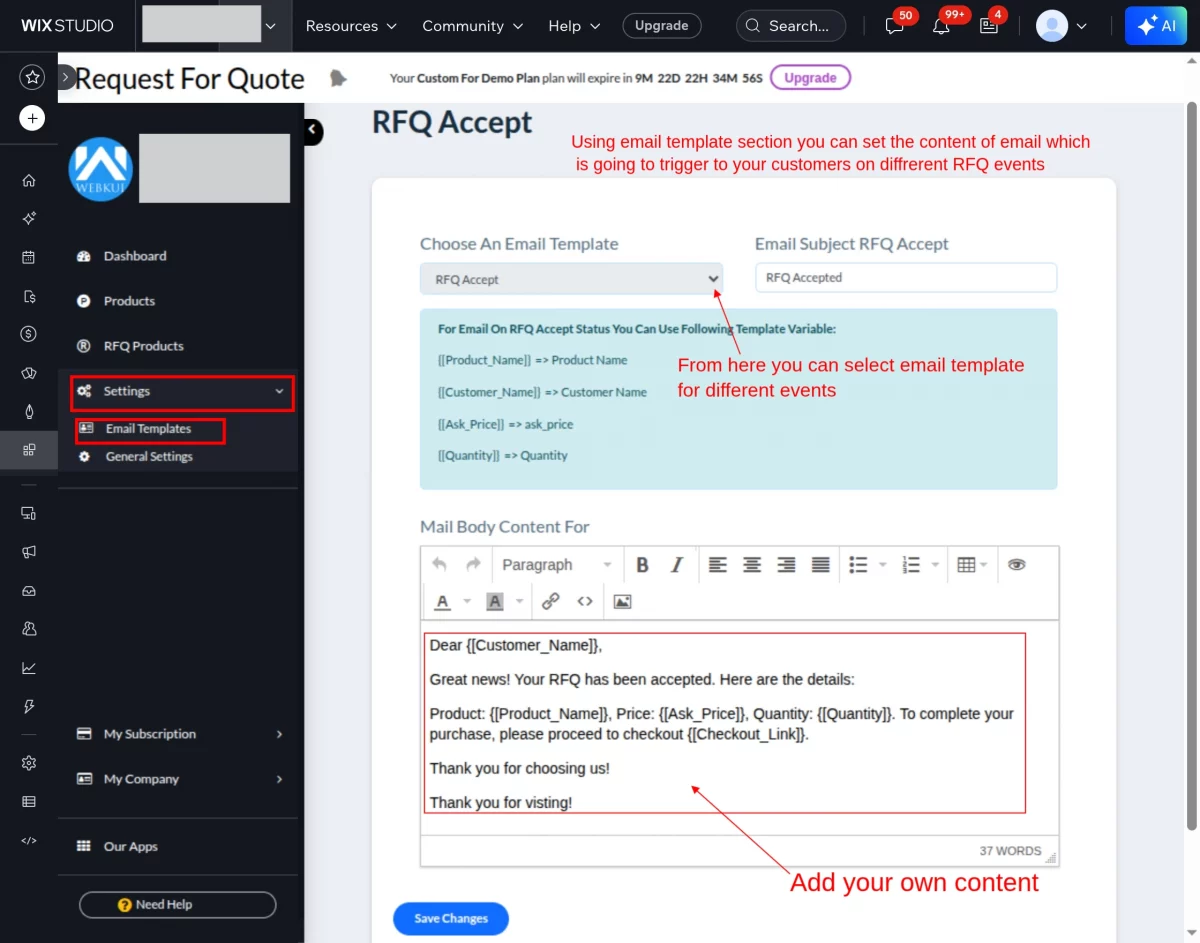Open the insert table dropdown
Viewport: 1200px width, 943px height.
tap(972, 565)
